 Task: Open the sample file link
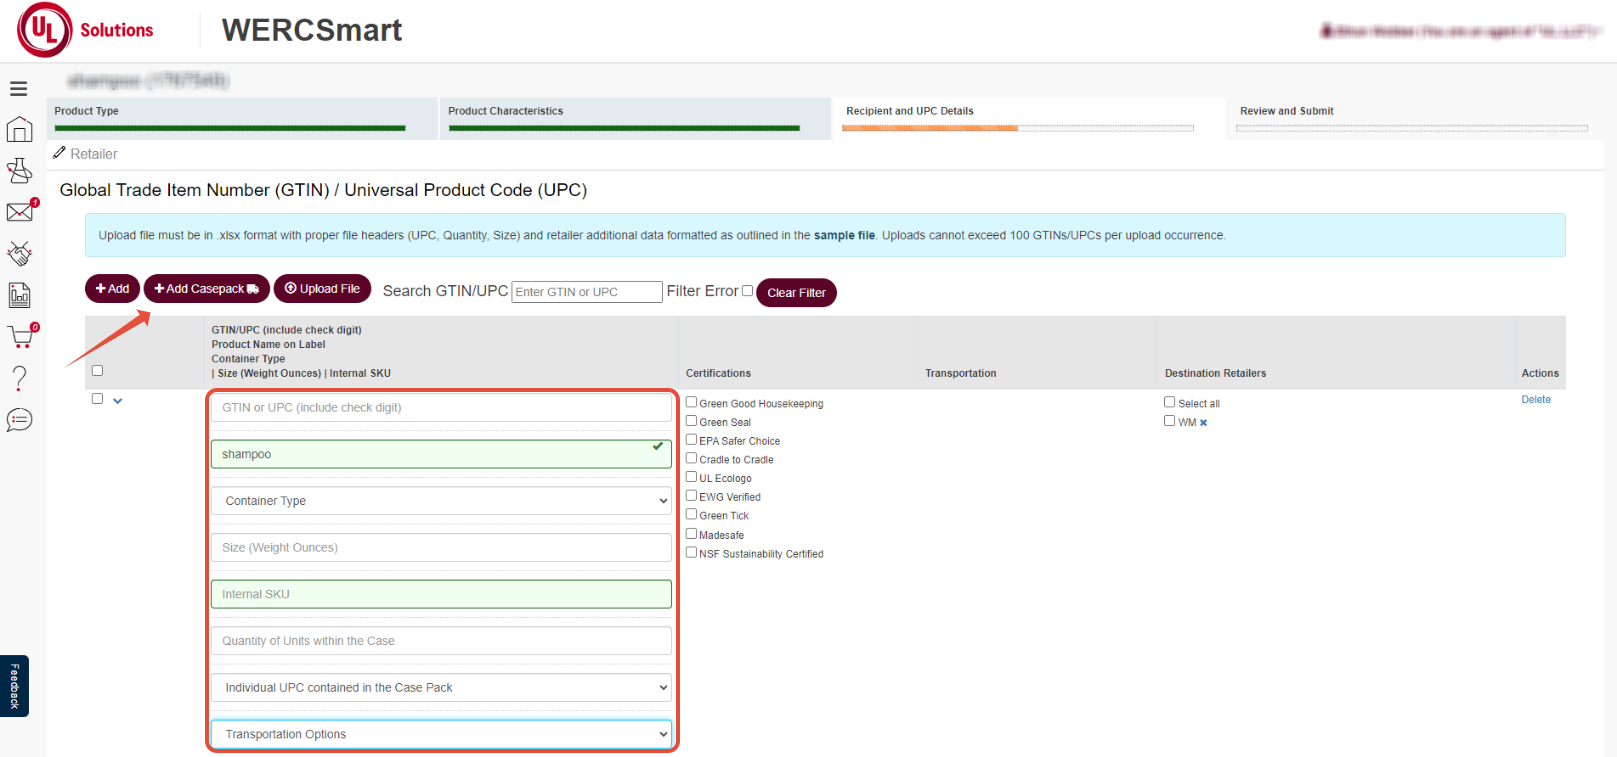(844, 236)
